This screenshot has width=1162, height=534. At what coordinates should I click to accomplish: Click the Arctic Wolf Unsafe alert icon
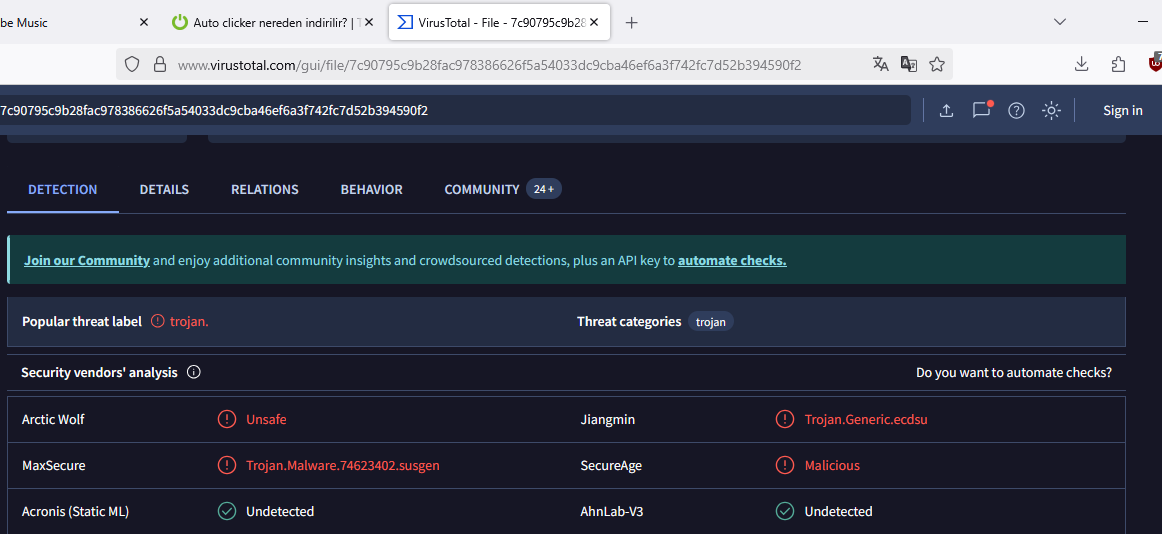point(227,419)
